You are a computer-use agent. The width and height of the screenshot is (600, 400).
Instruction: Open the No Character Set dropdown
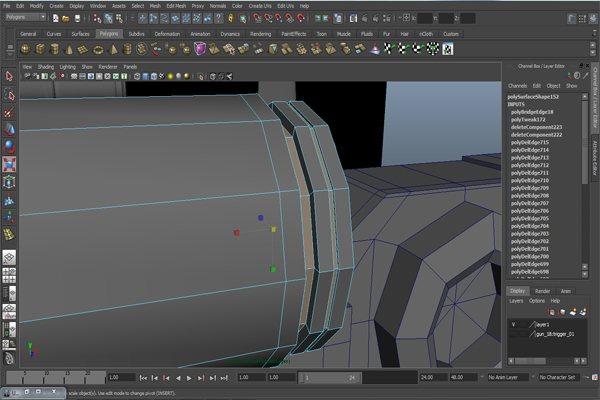[559, 377]
